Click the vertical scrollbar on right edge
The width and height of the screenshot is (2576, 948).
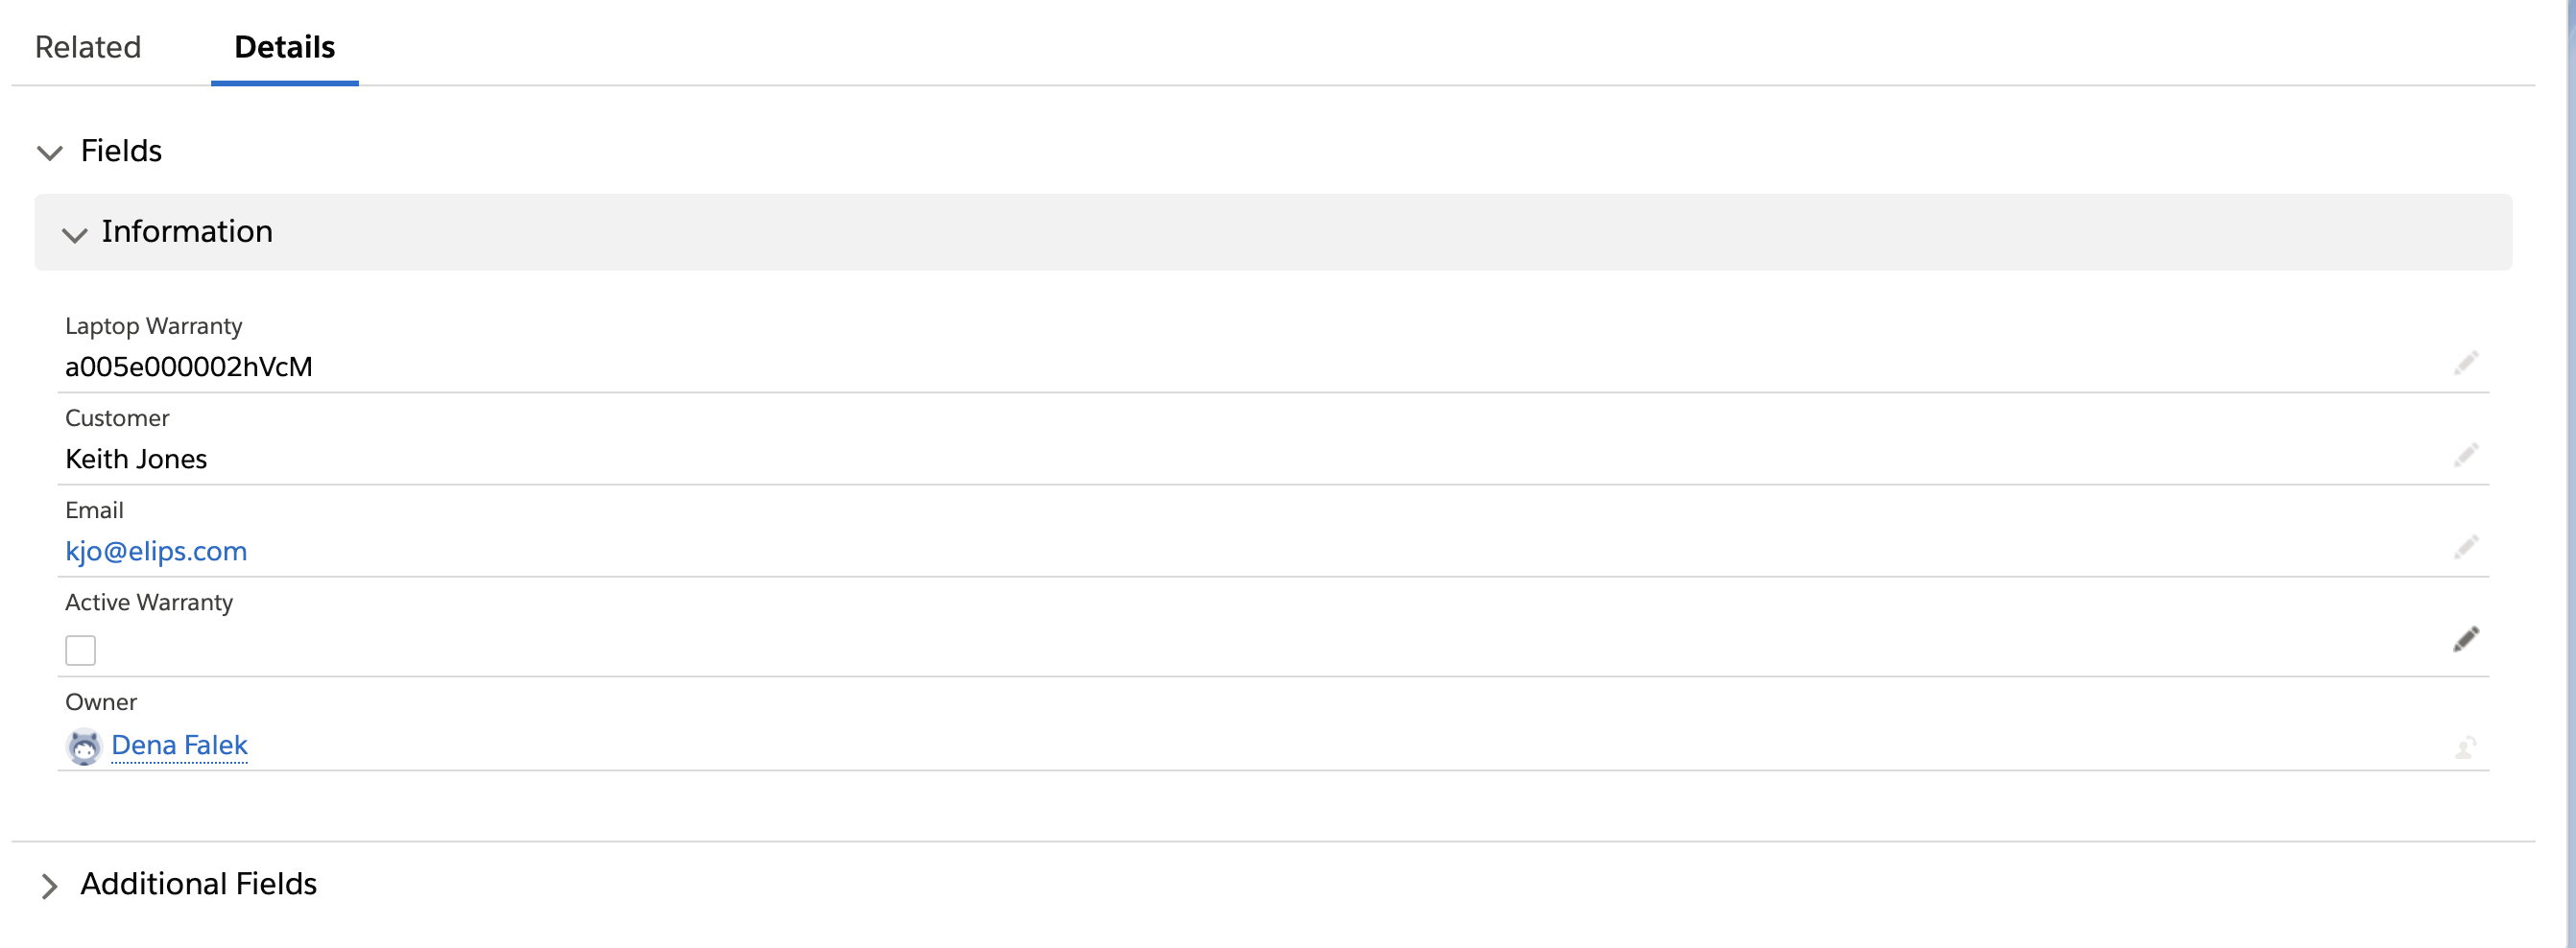click(2569, 474)
